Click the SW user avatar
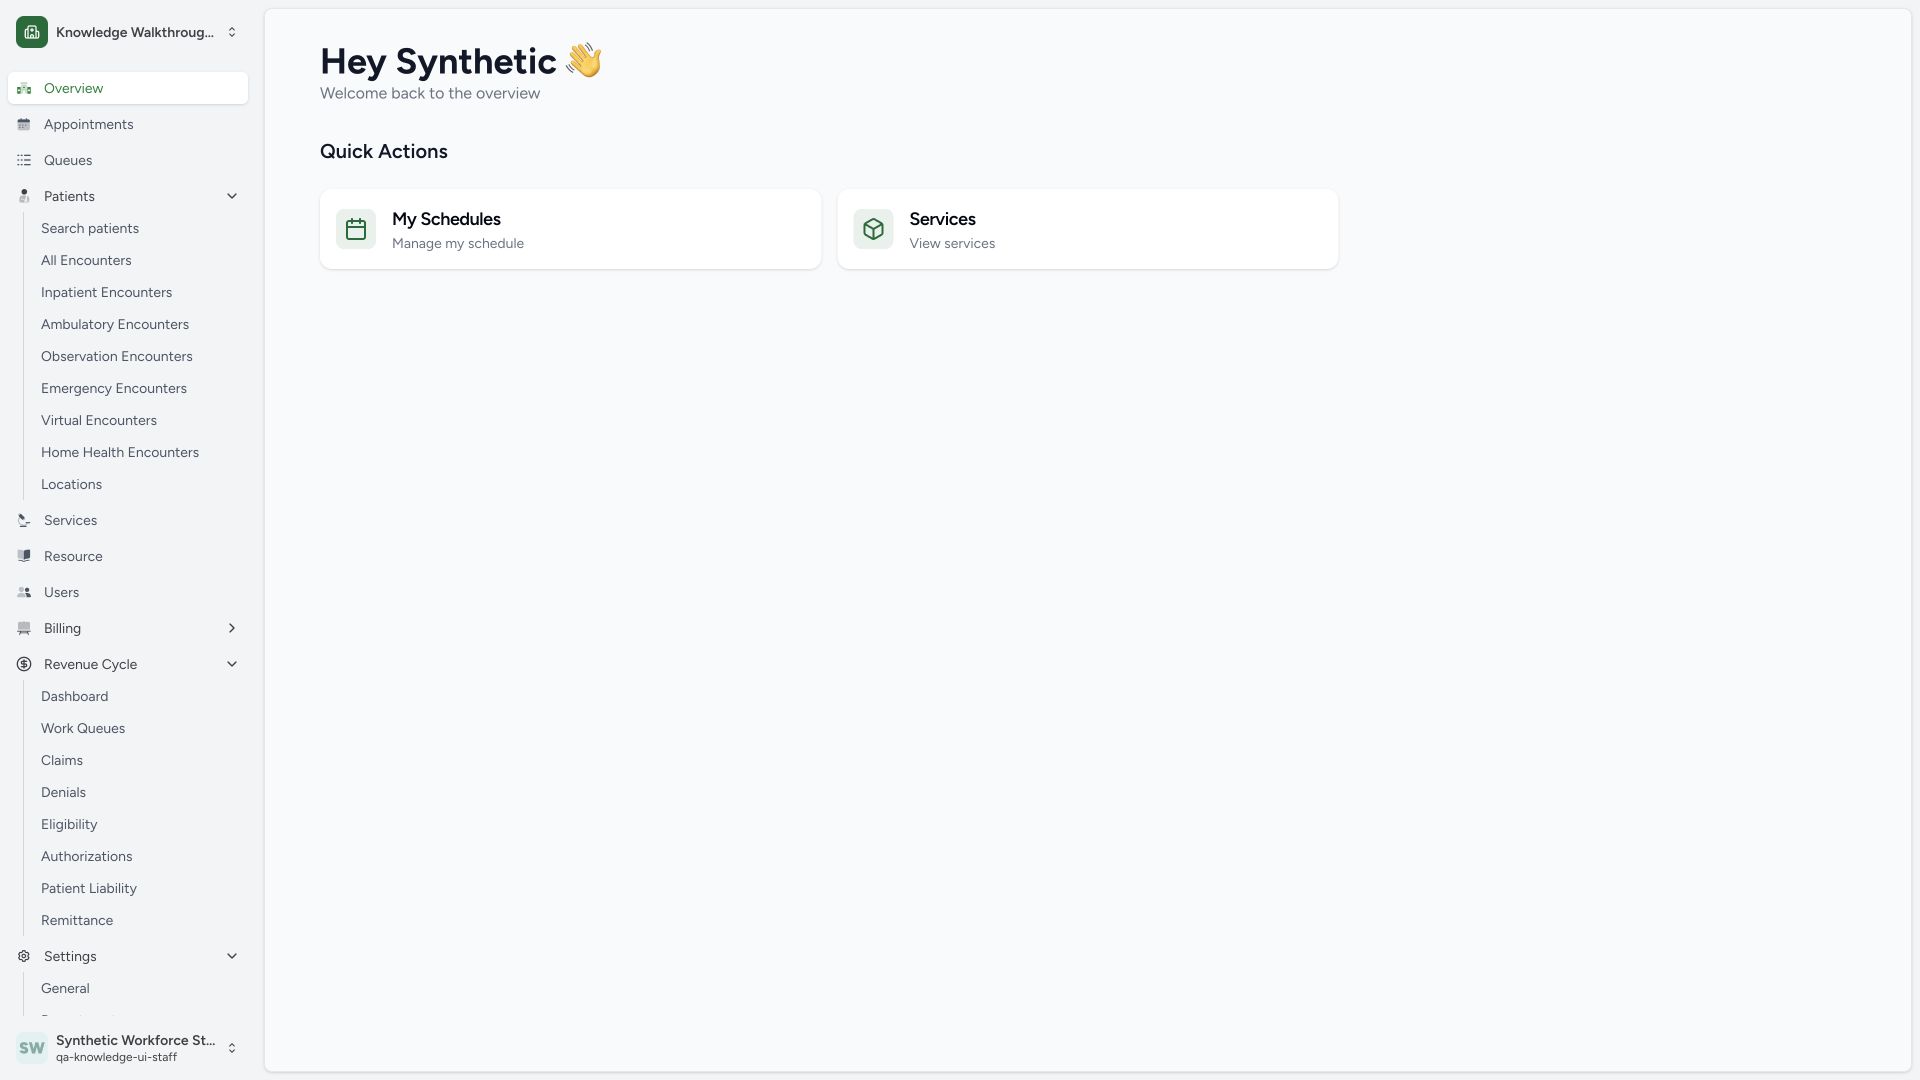This screenshot has height=1080, width=1920. (x=32, y=1048)
